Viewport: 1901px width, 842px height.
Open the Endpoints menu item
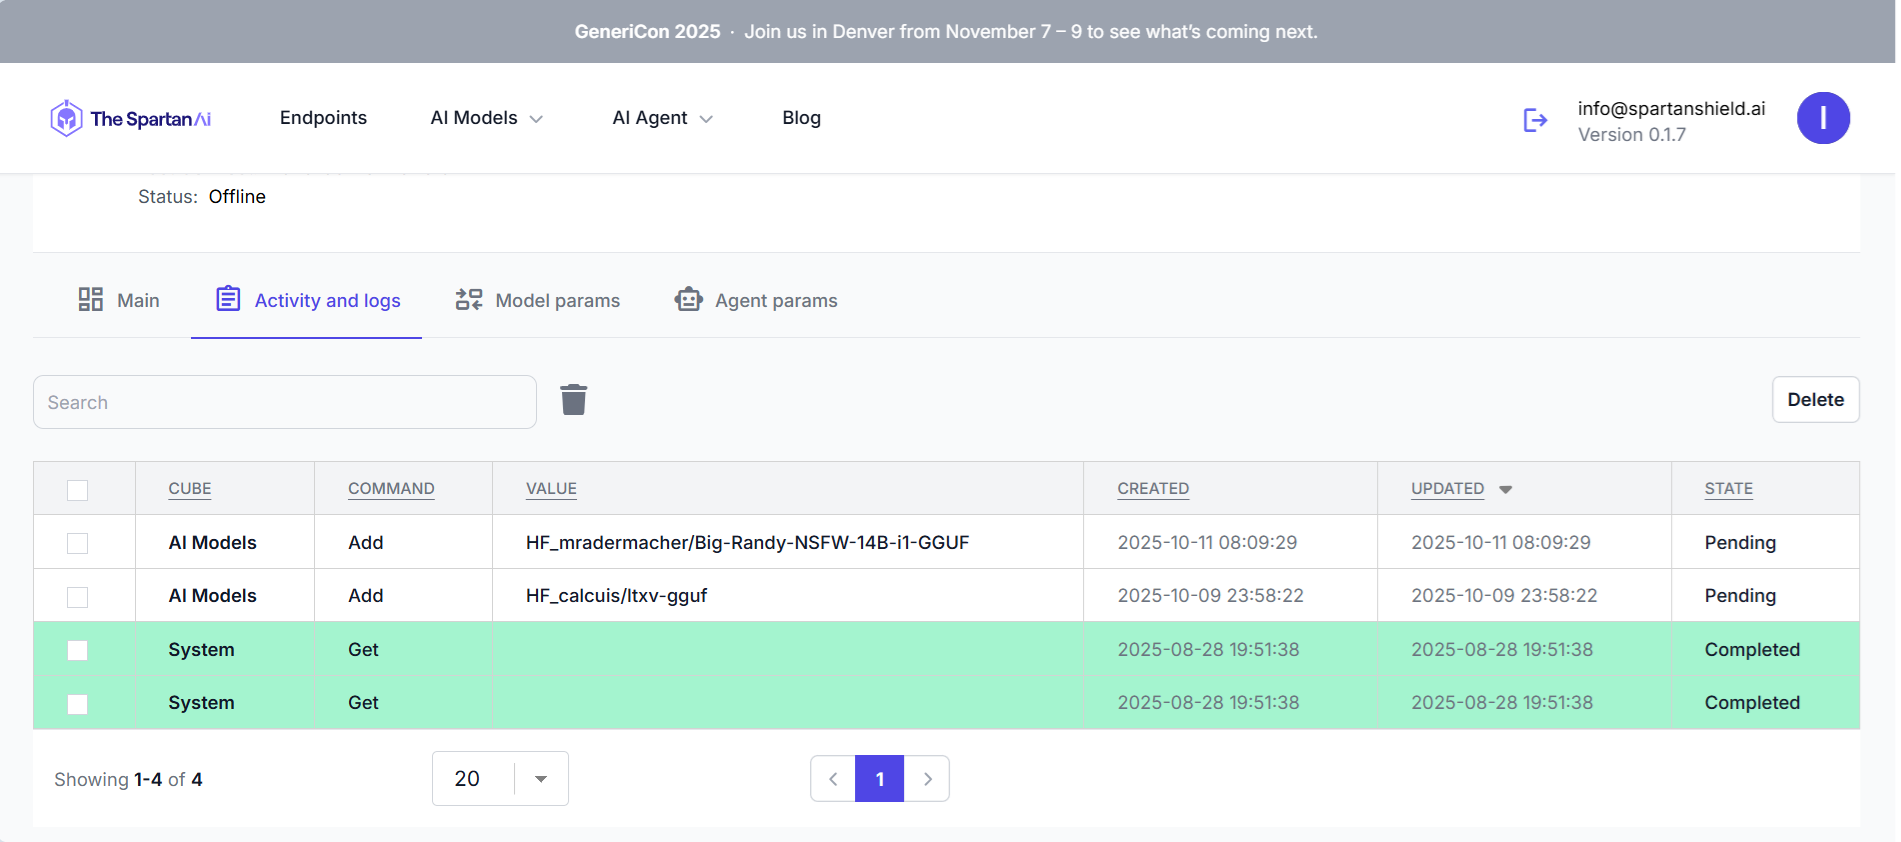click(323, 118)
